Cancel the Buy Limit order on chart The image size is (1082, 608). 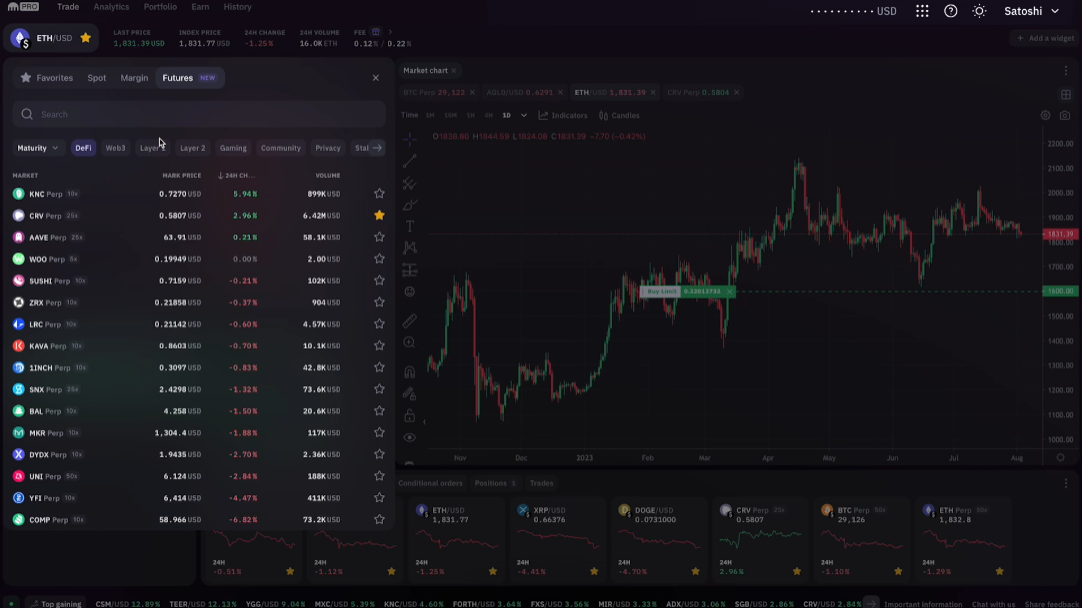[729, 292]
